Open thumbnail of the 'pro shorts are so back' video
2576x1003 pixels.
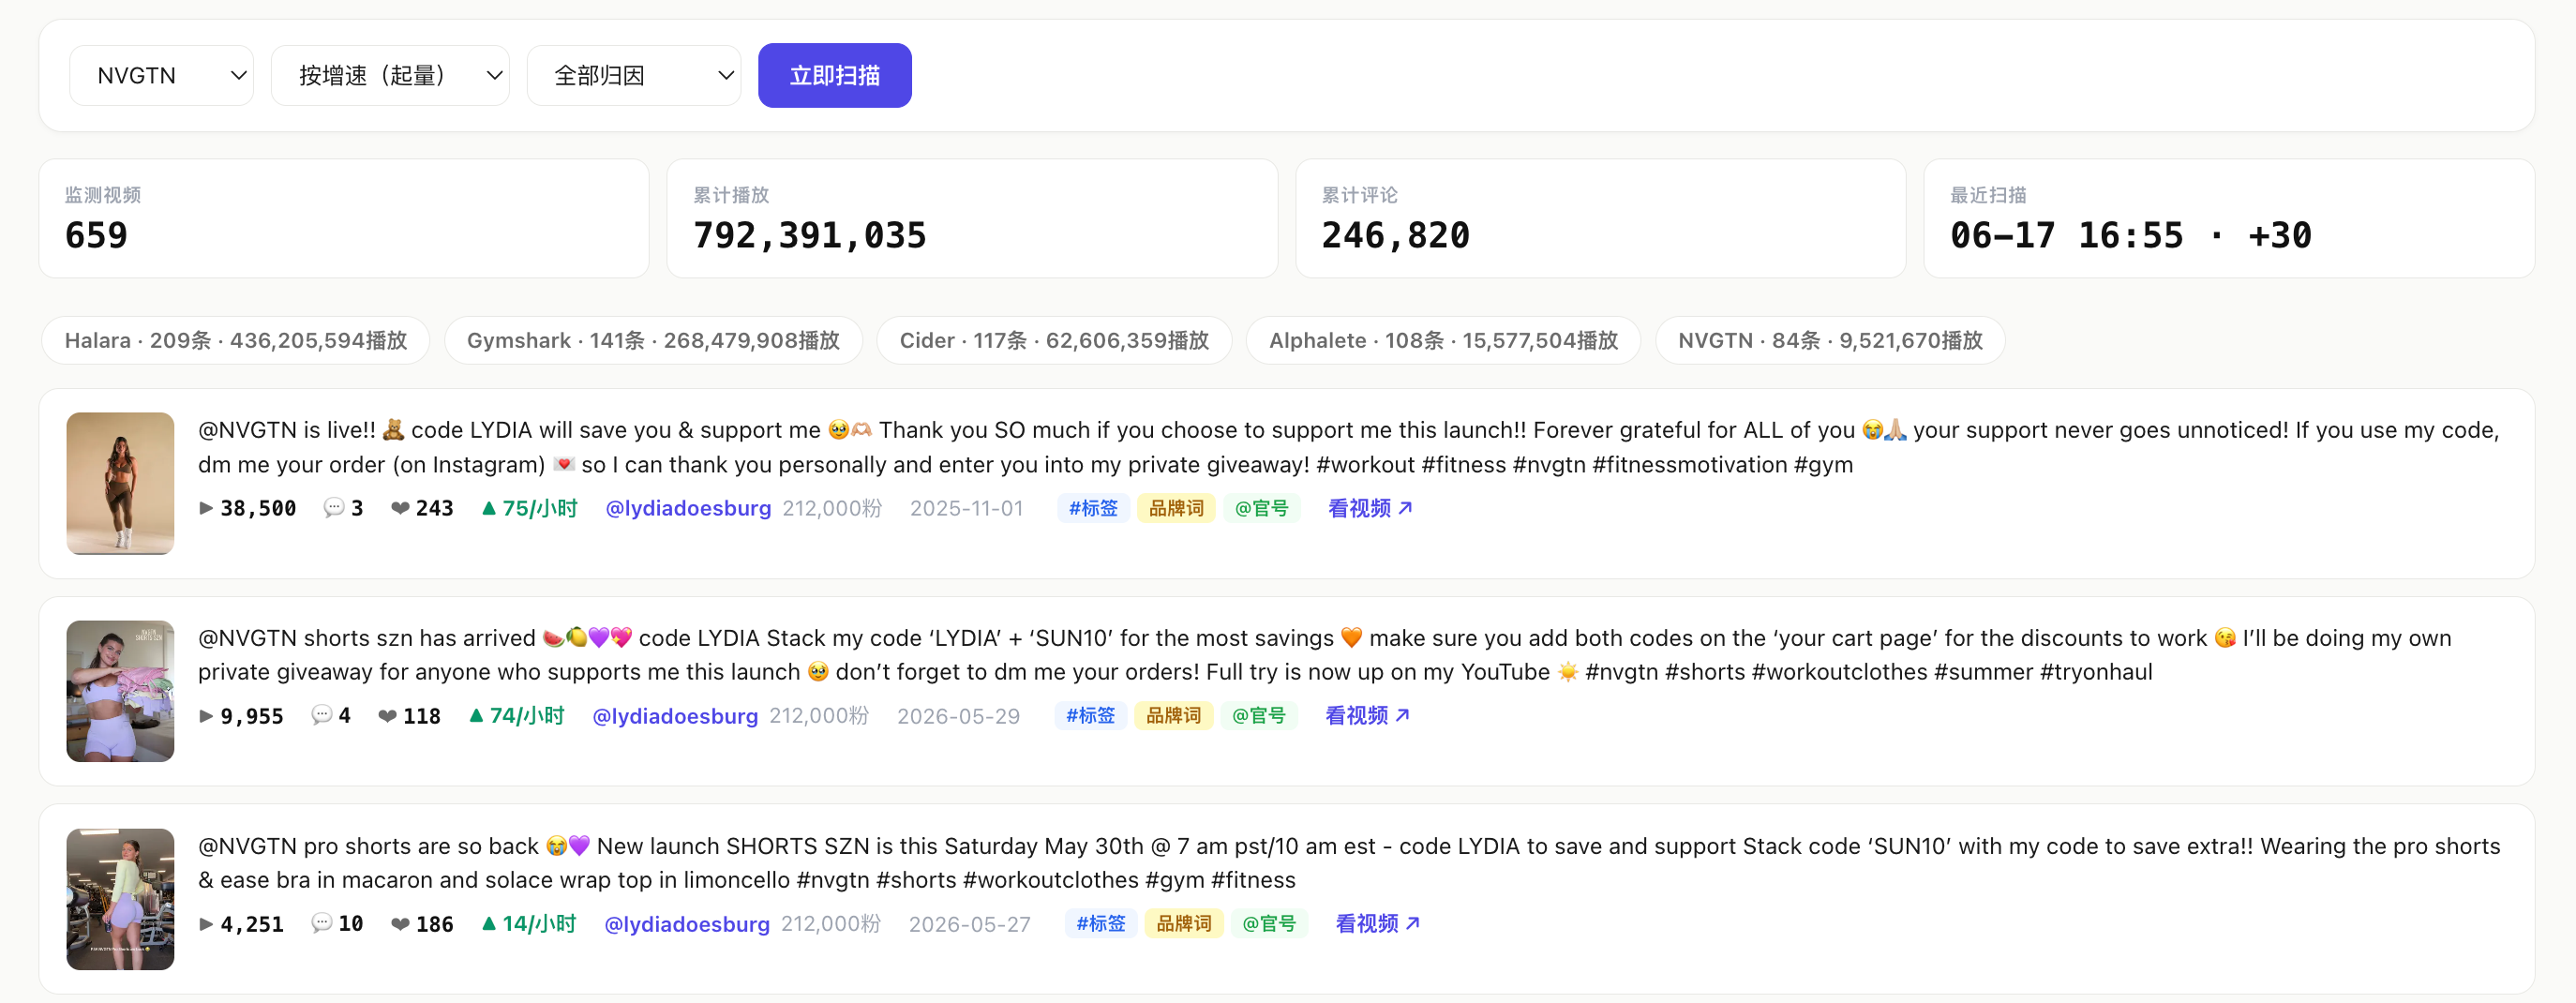120,899
